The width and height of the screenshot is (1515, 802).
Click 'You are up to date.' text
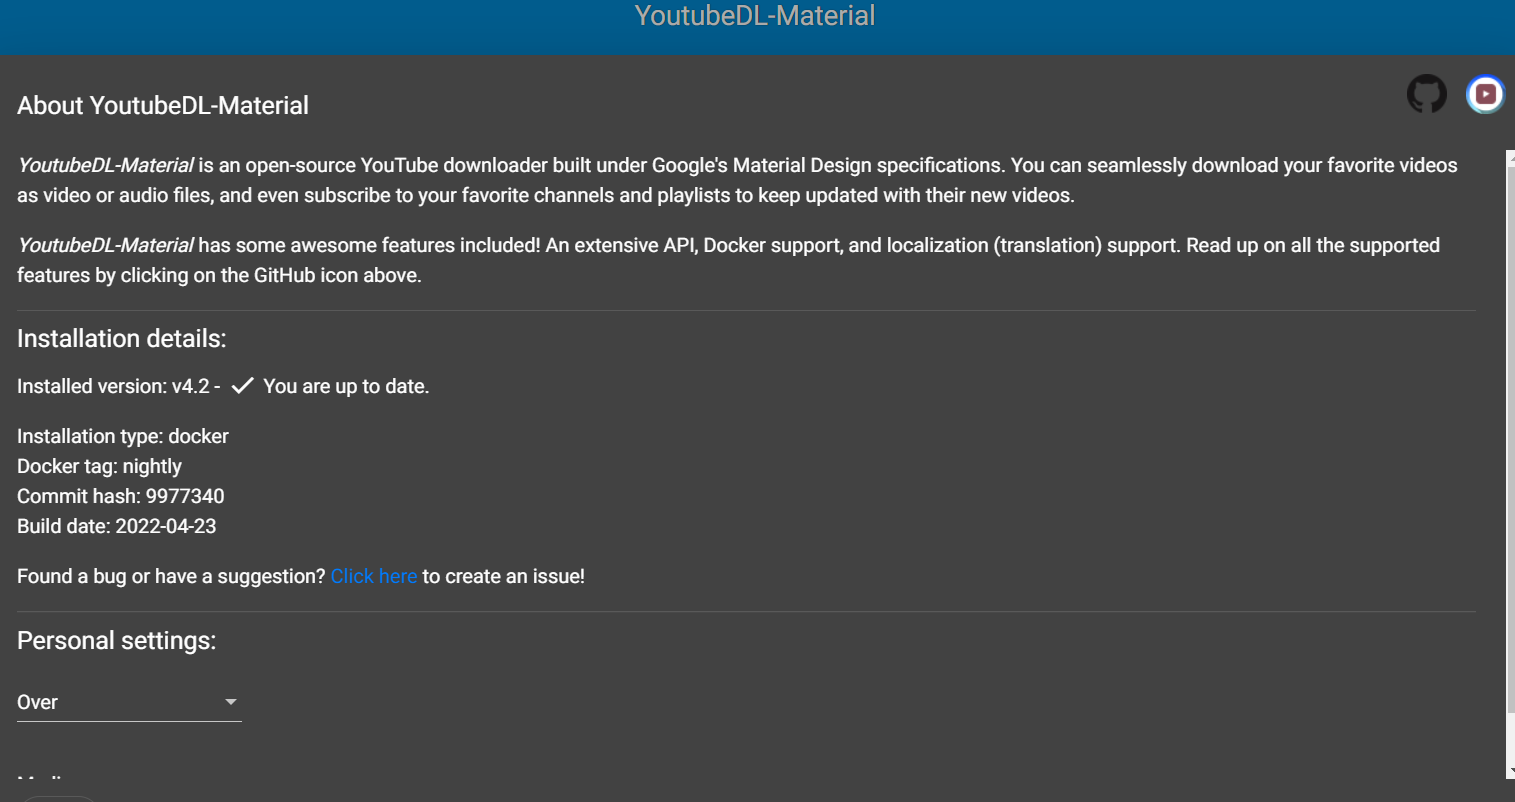[346, 386]
